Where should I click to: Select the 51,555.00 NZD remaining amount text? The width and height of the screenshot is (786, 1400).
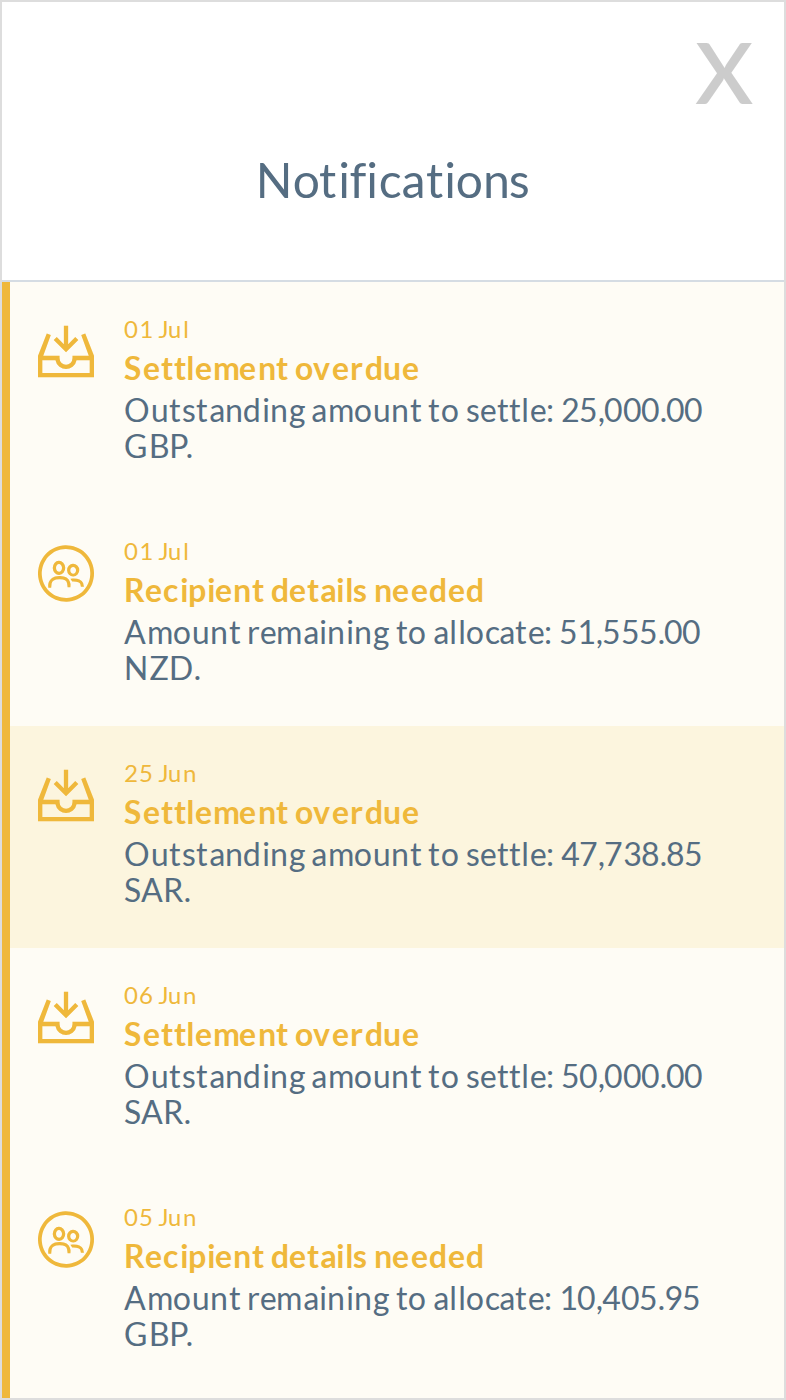click(x=412, y=650)
